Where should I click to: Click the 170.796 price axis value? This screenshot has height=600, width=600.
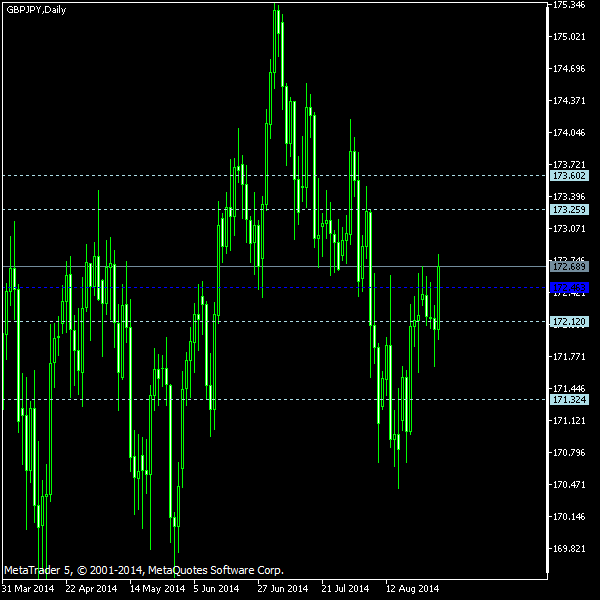click(569, 453)
